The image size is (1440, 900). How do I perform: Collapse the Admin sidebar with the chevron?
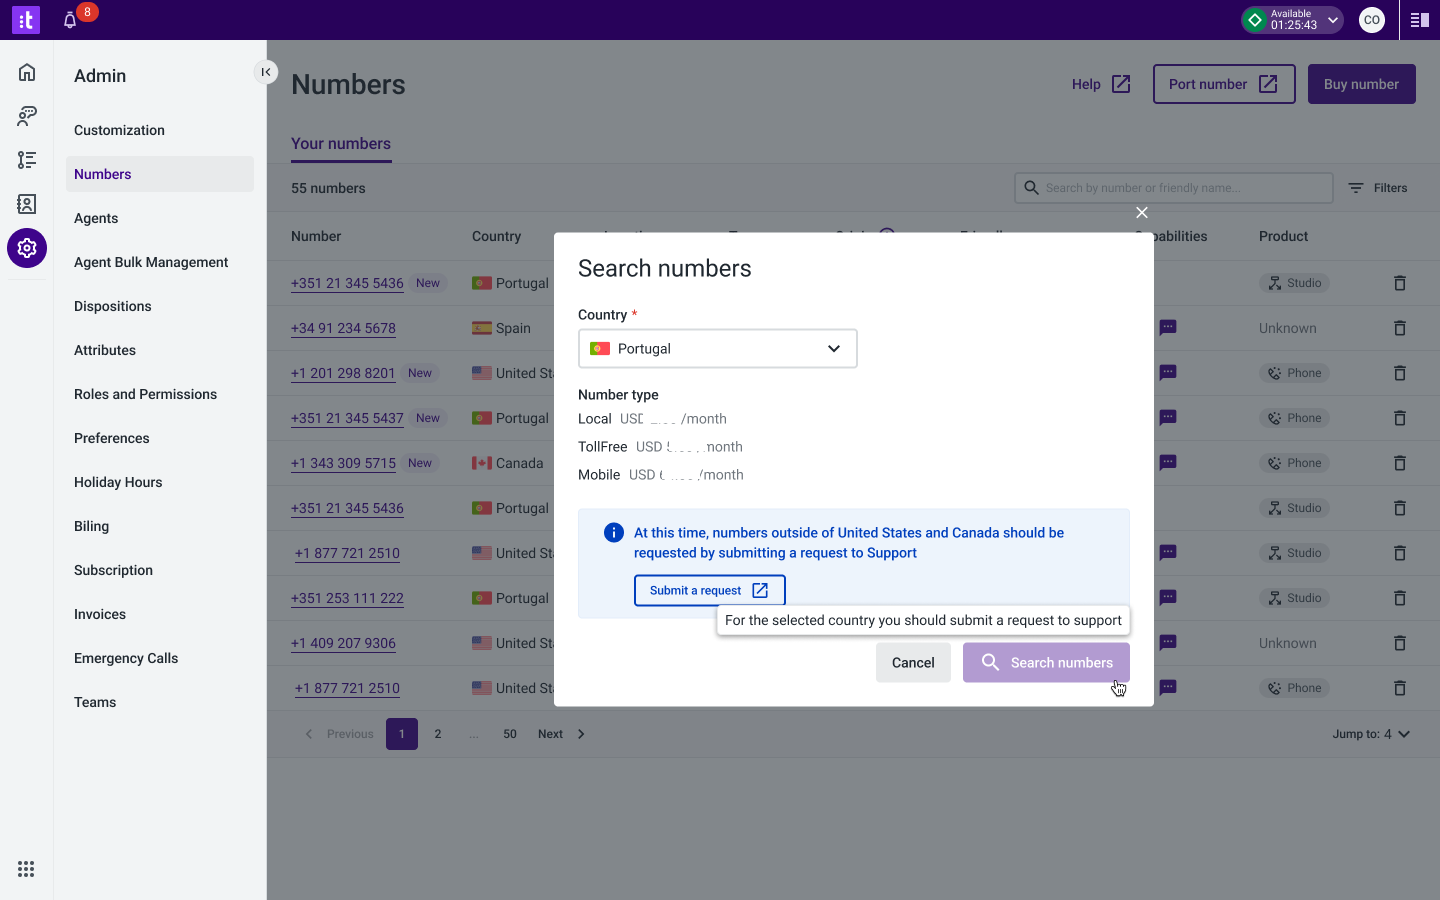tap(266, 72)
